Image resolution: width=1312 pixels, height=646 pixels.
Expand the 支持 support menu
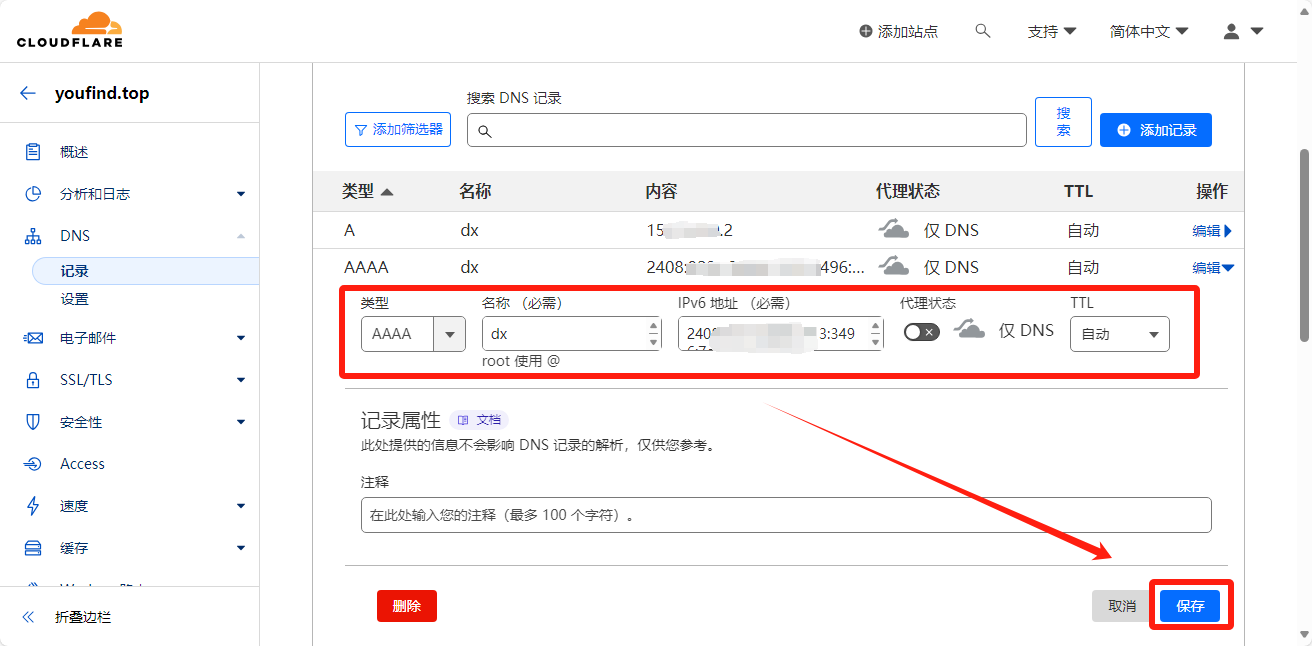tap(1051, 31)
